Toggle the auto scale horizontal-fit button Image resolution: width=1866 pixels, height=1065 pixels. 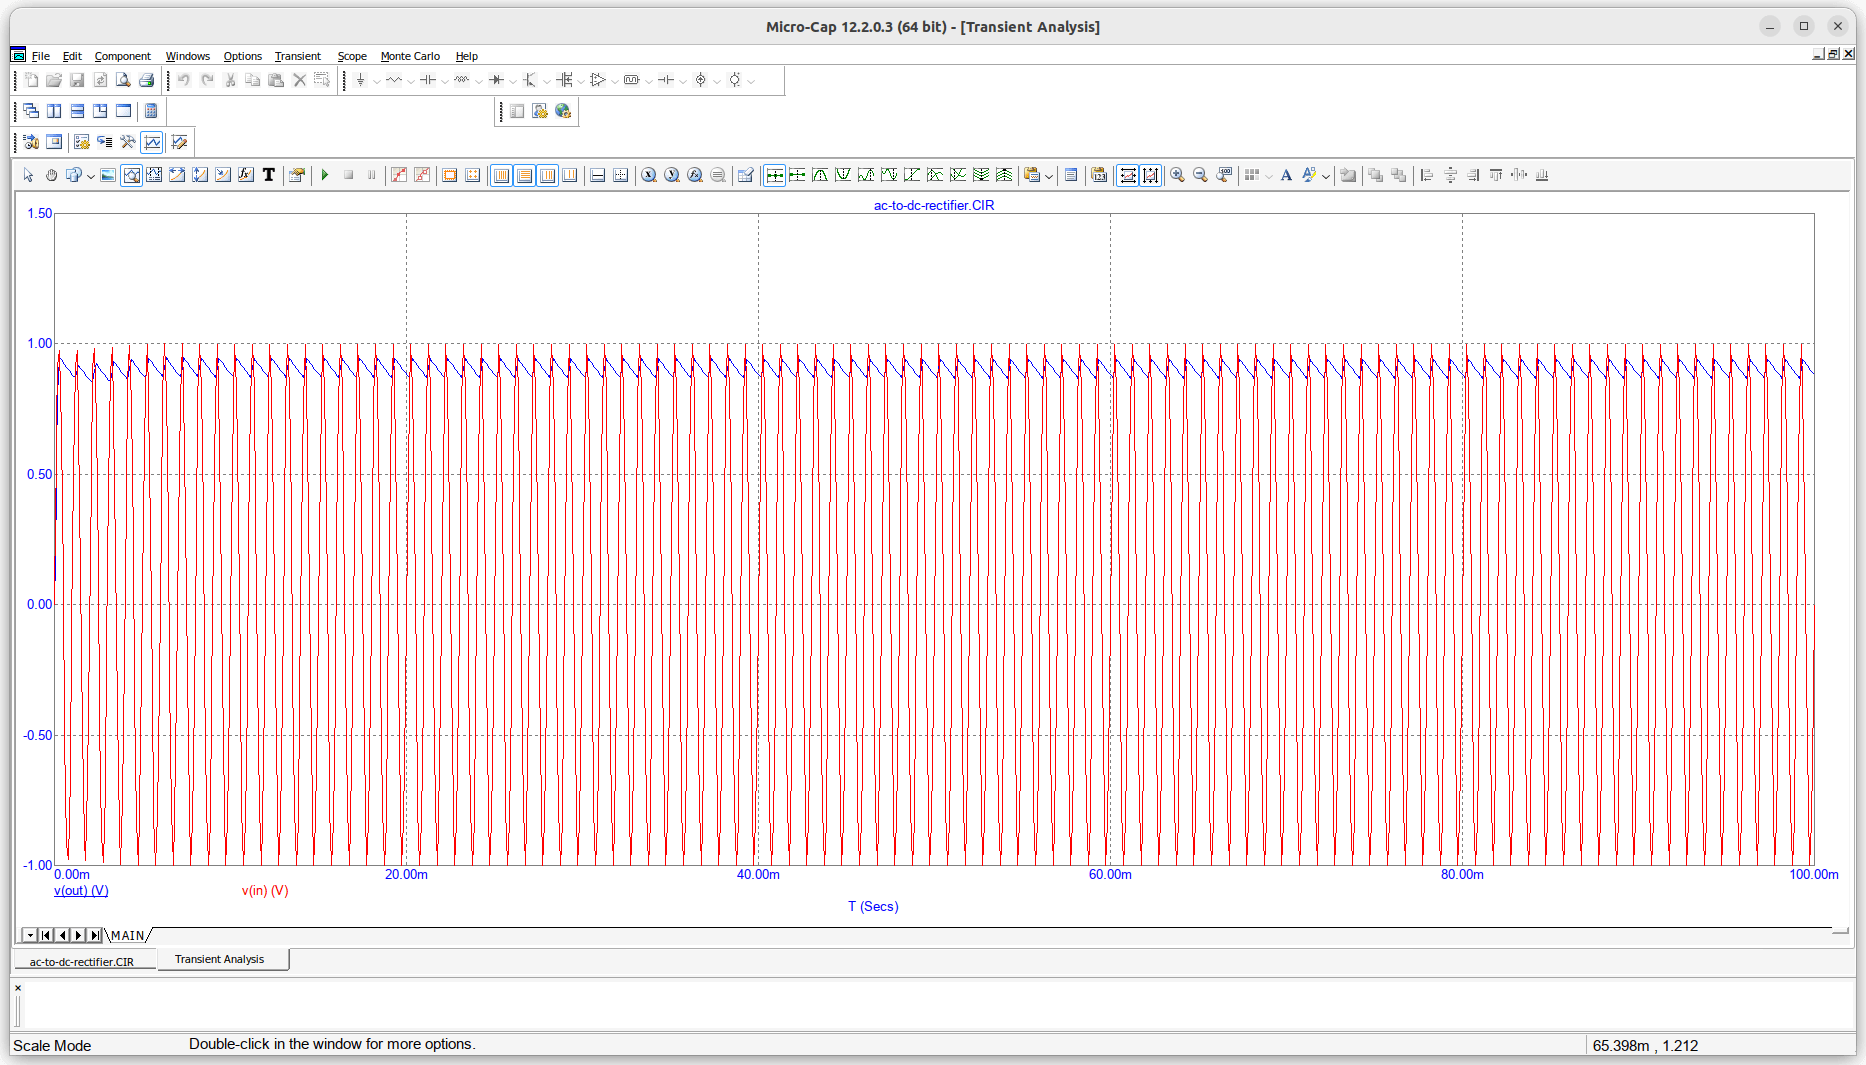tap(1128, 175)
